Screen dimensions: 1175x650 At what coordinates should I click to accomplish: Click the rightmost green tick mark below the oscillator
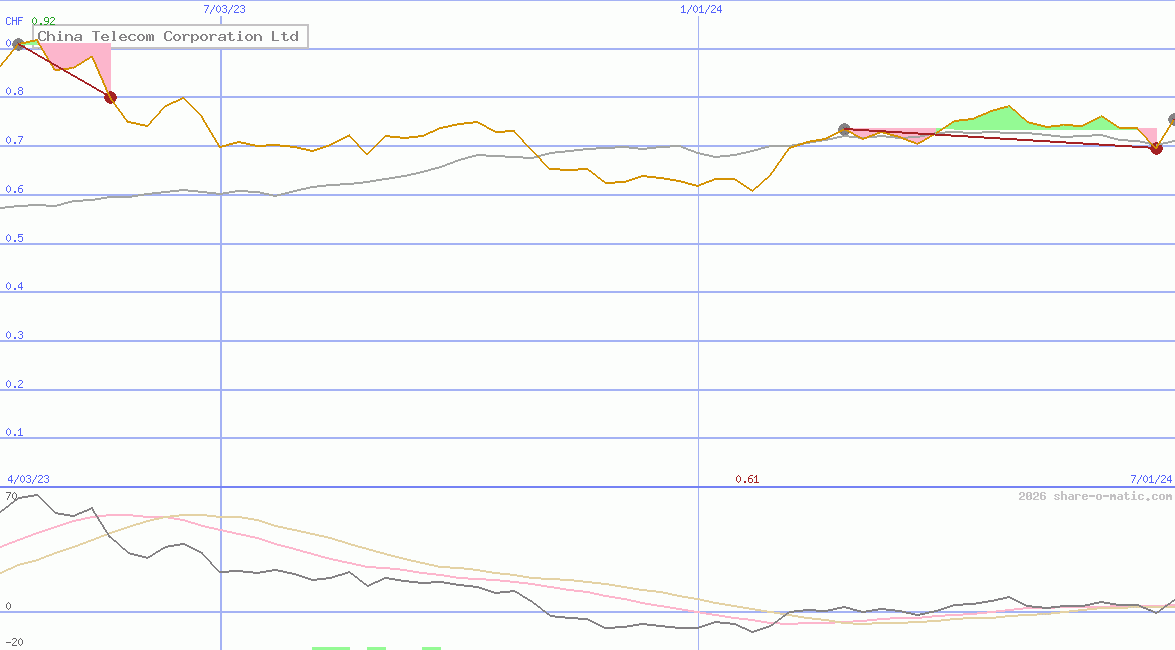tap(431, 647)
